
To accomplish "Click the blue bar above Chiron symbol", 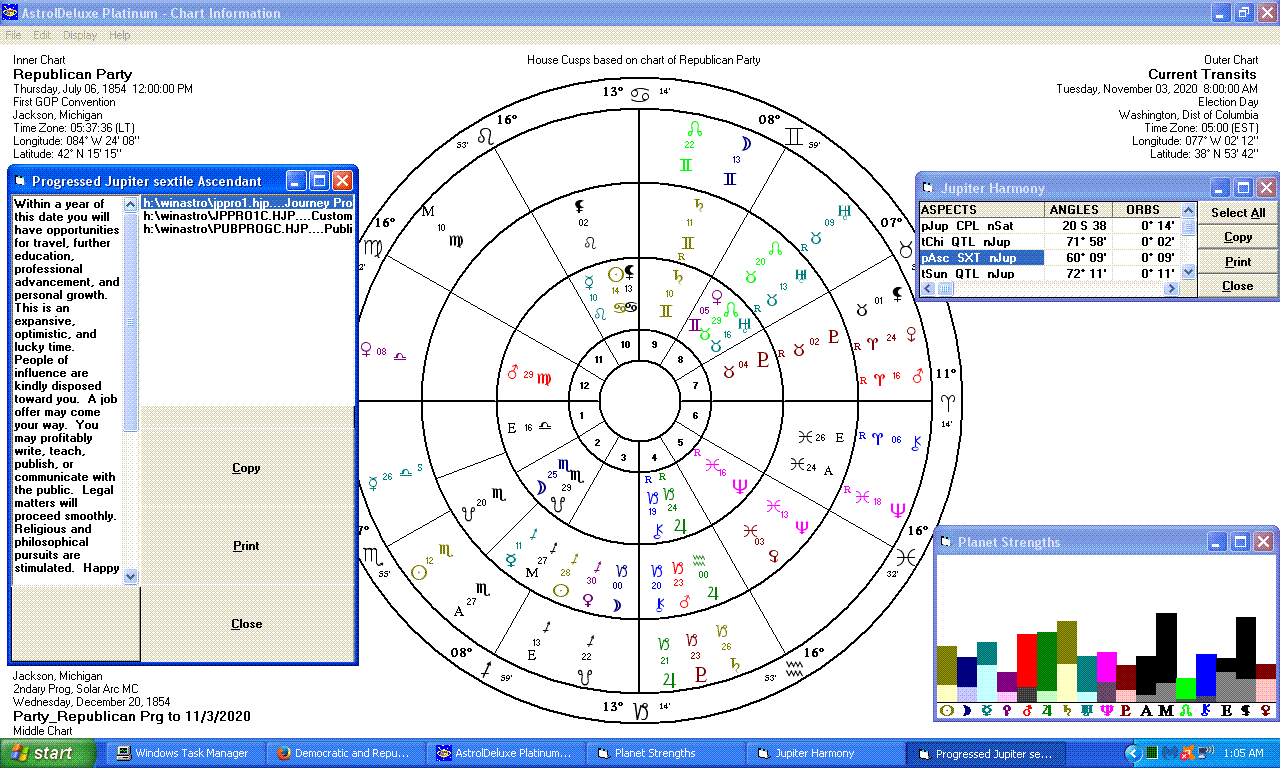I will point(1206,677).
